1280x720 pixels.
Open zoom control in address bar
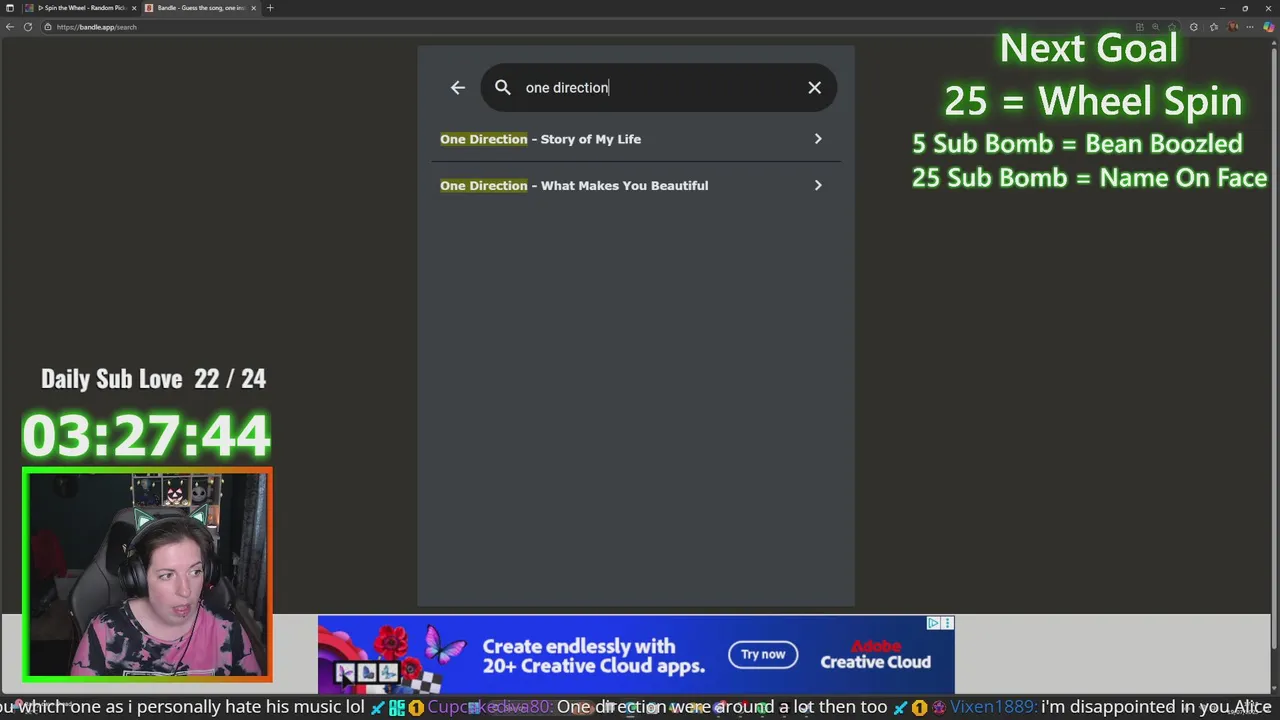[1155, 27]
